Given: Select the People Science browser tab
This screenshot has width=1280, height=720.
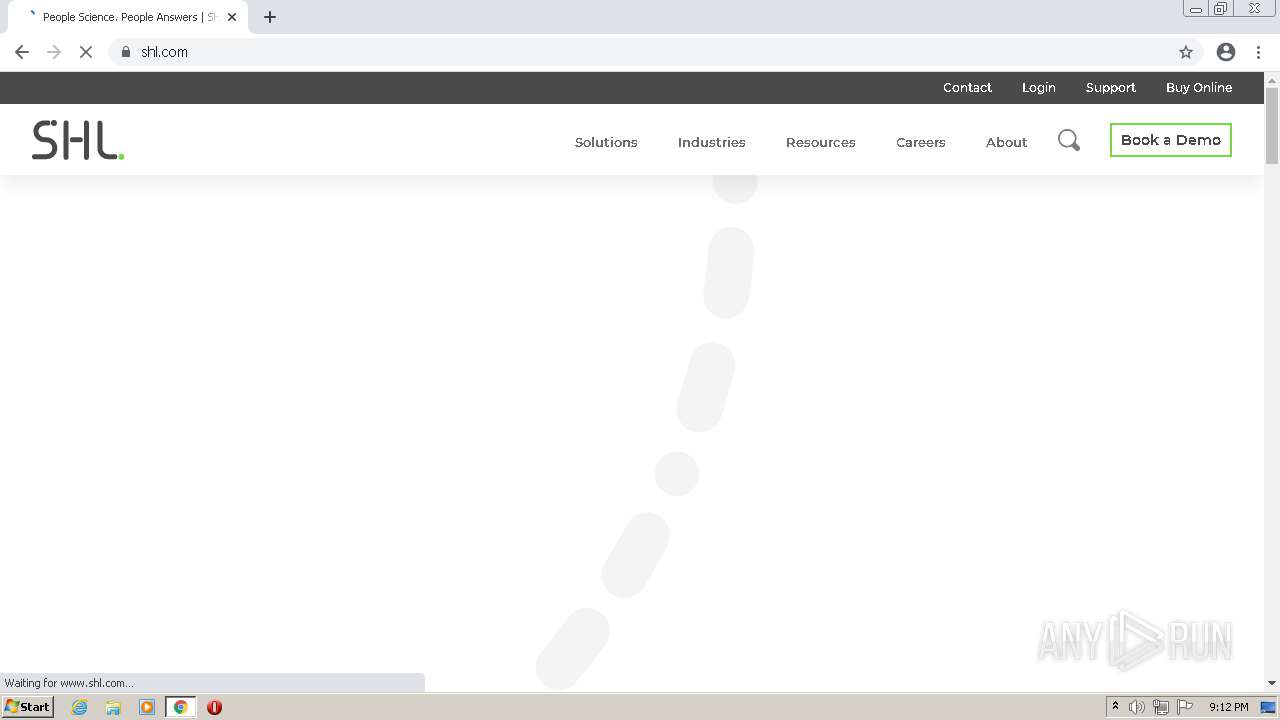Looking at the screenshot, I should tap(130, 17).
